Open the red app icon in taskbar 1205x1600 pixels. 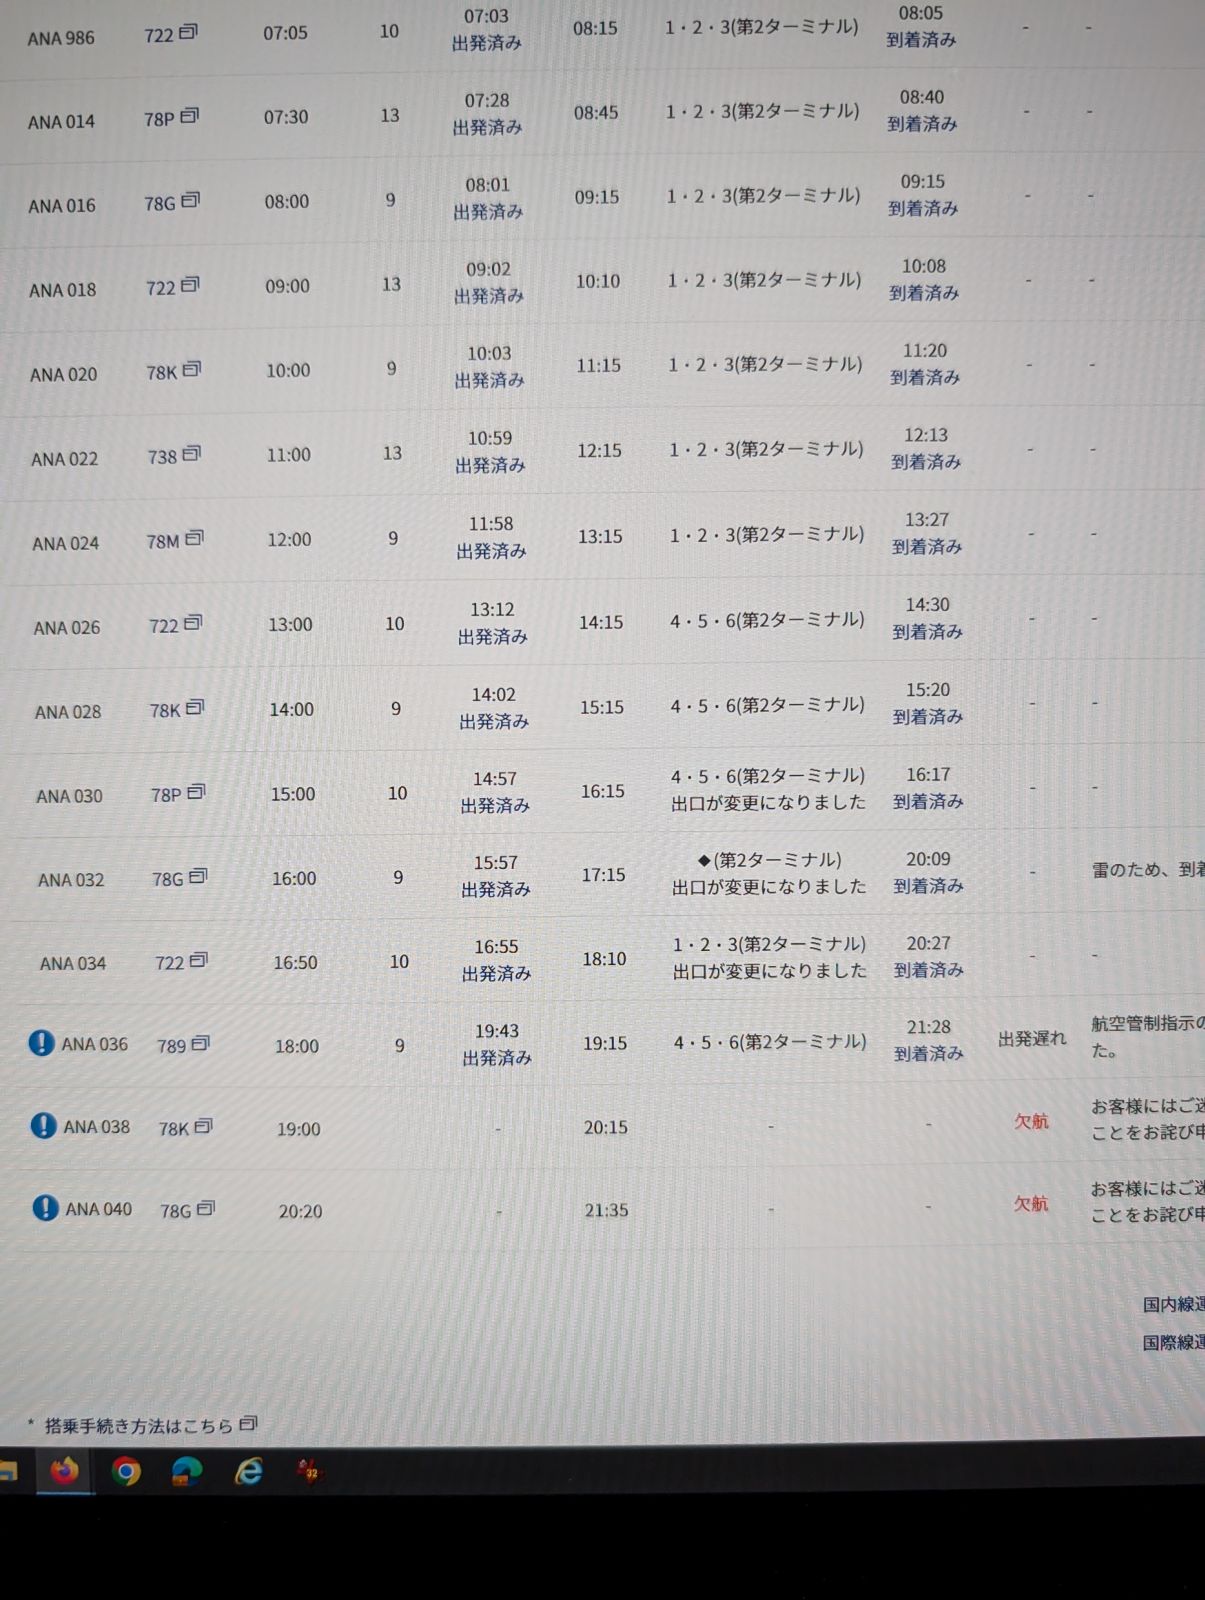(309, 1471)
